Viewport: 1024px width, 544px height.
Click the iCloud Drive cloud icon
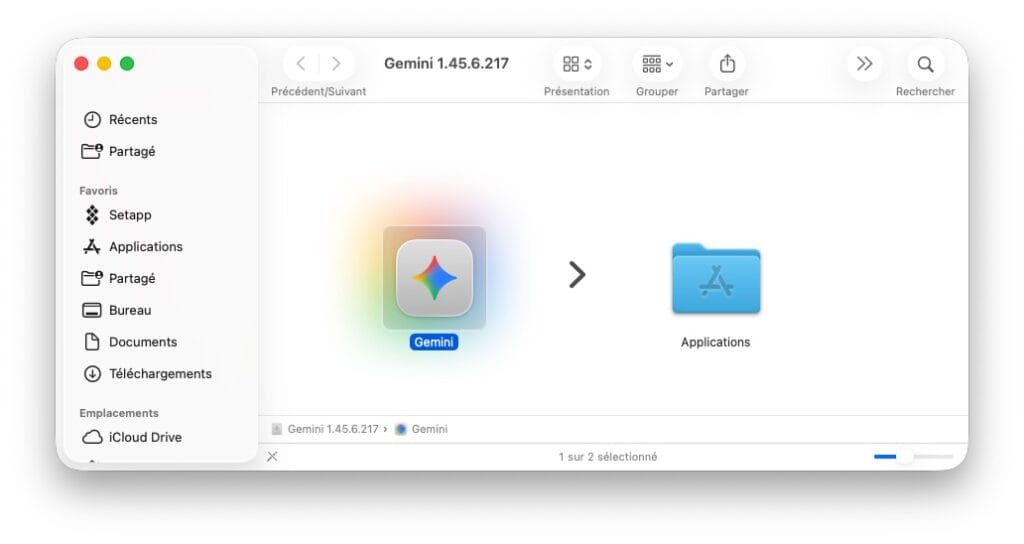[x=92, y=437]
